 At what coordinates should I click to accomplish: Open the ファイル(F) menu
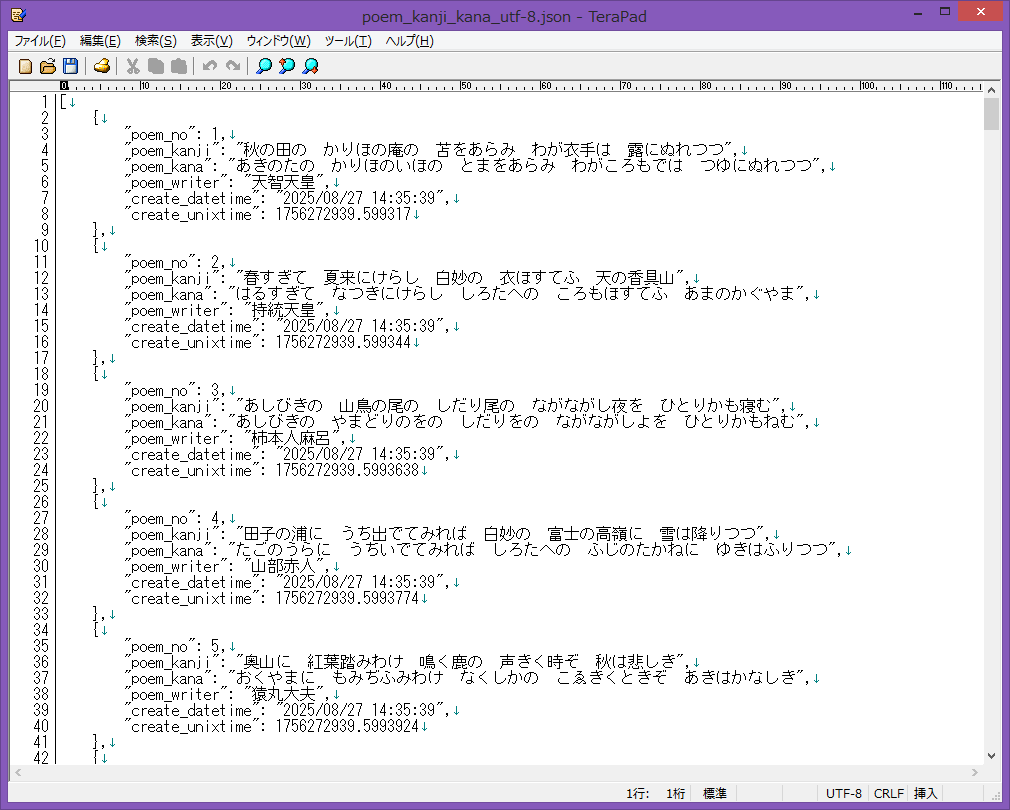tap(39, 41)
